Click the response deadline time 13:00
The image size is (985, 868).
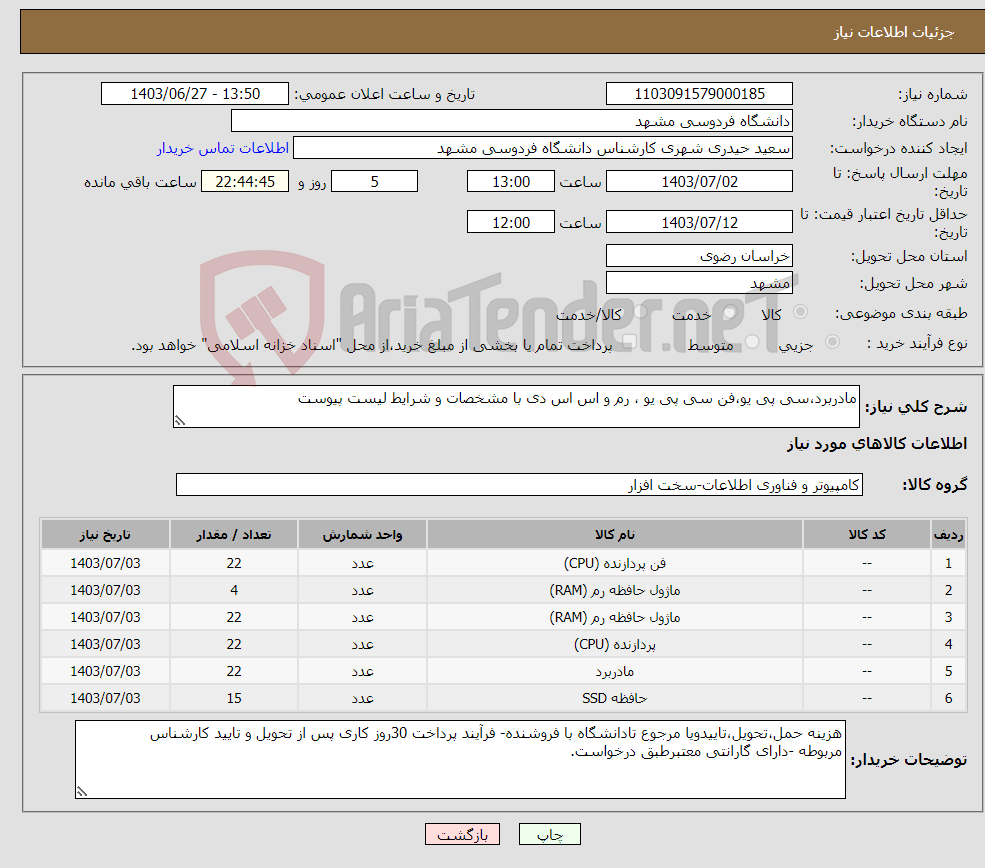(511, 182)
